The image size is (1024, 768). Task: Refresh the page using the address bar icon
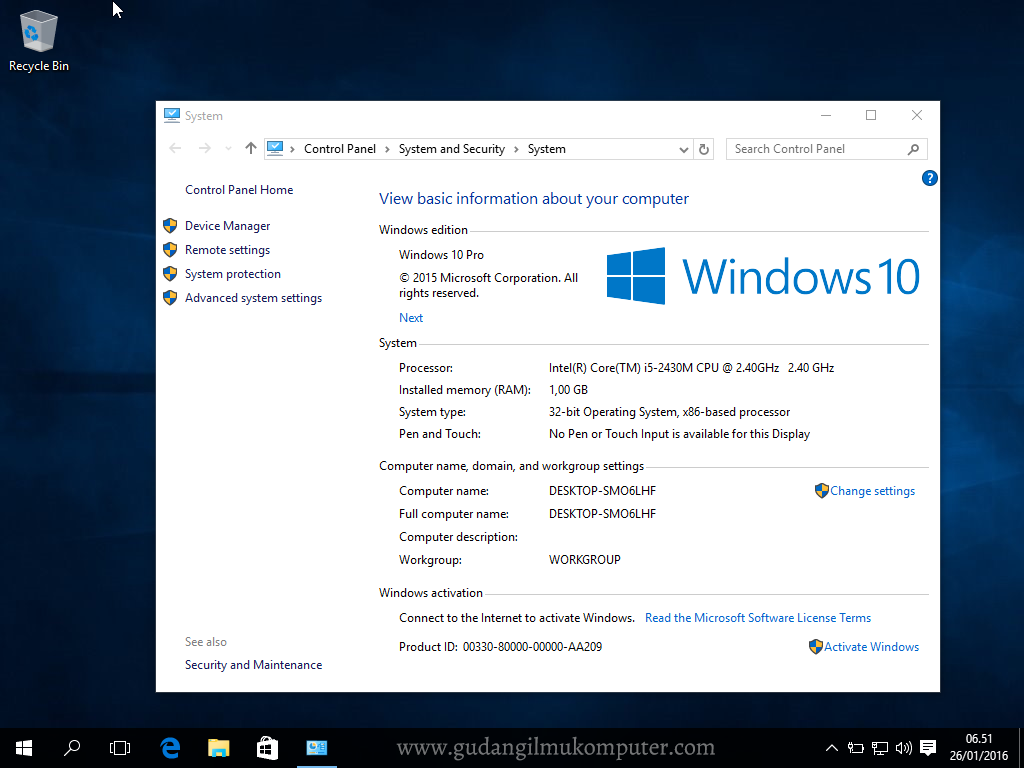pos(703,148)
